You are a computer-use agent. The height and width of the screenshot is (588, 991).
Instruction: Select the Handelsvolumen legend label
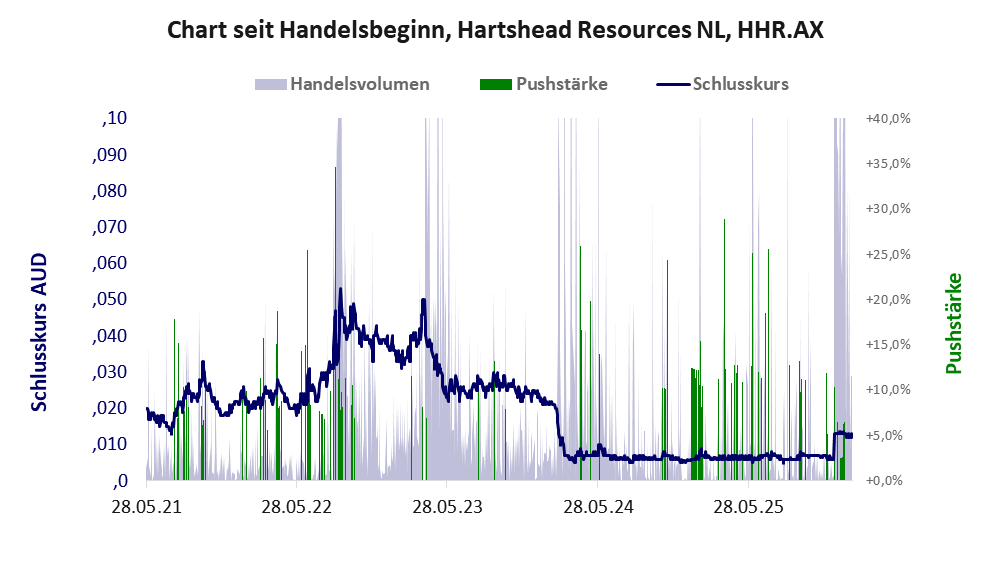point(360,84)
